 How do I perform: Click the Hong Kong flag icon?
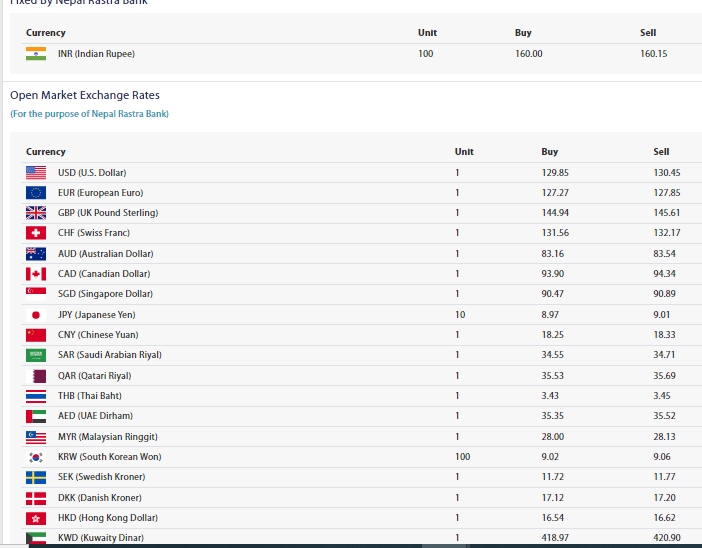coord(36,518)
